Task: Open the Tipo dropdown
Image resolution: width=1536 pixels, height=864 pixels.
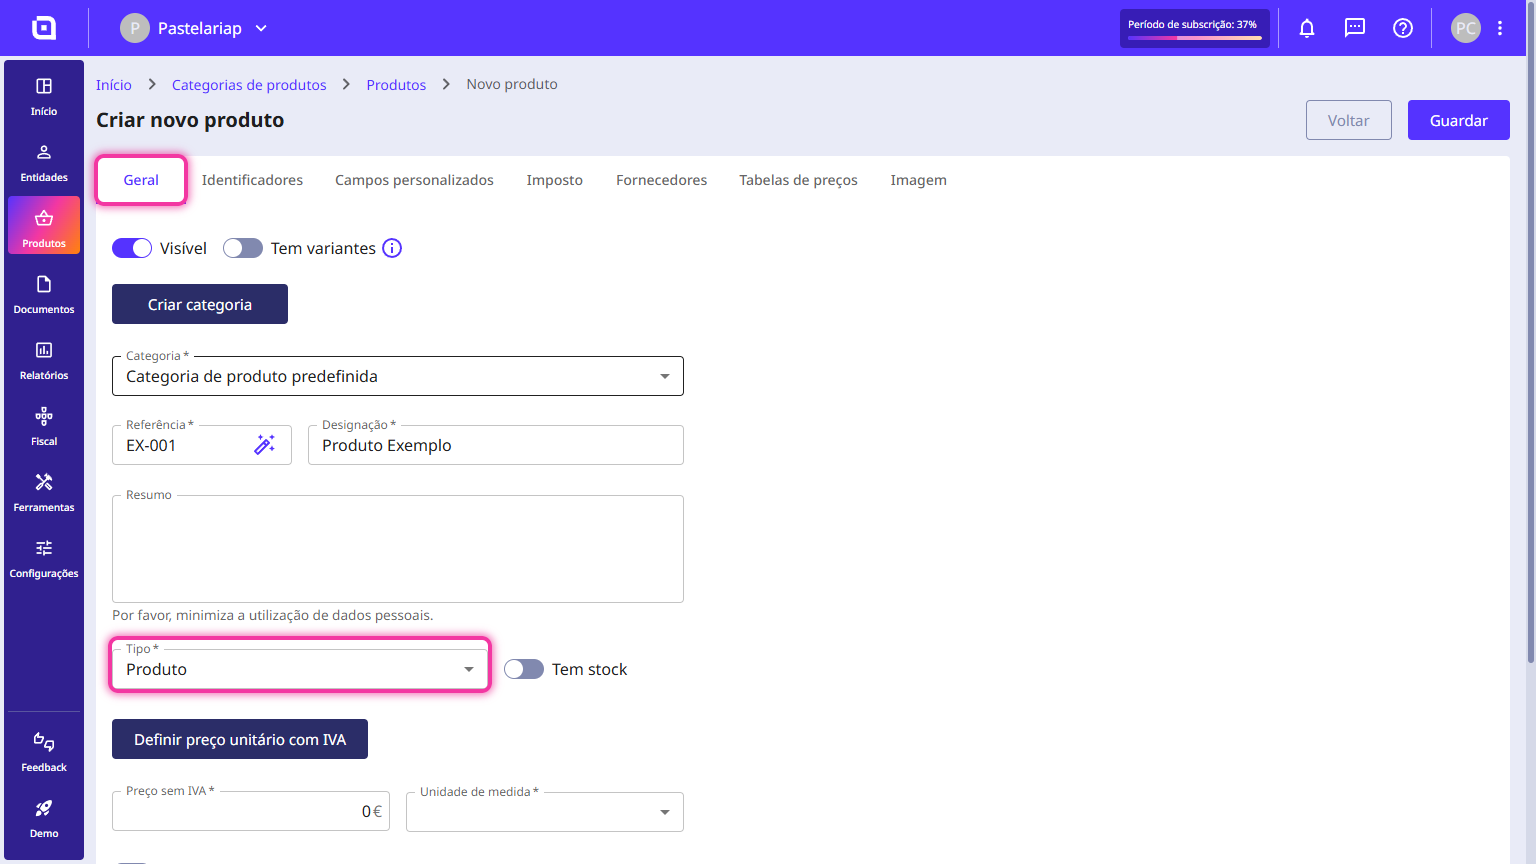Action: 300,669
